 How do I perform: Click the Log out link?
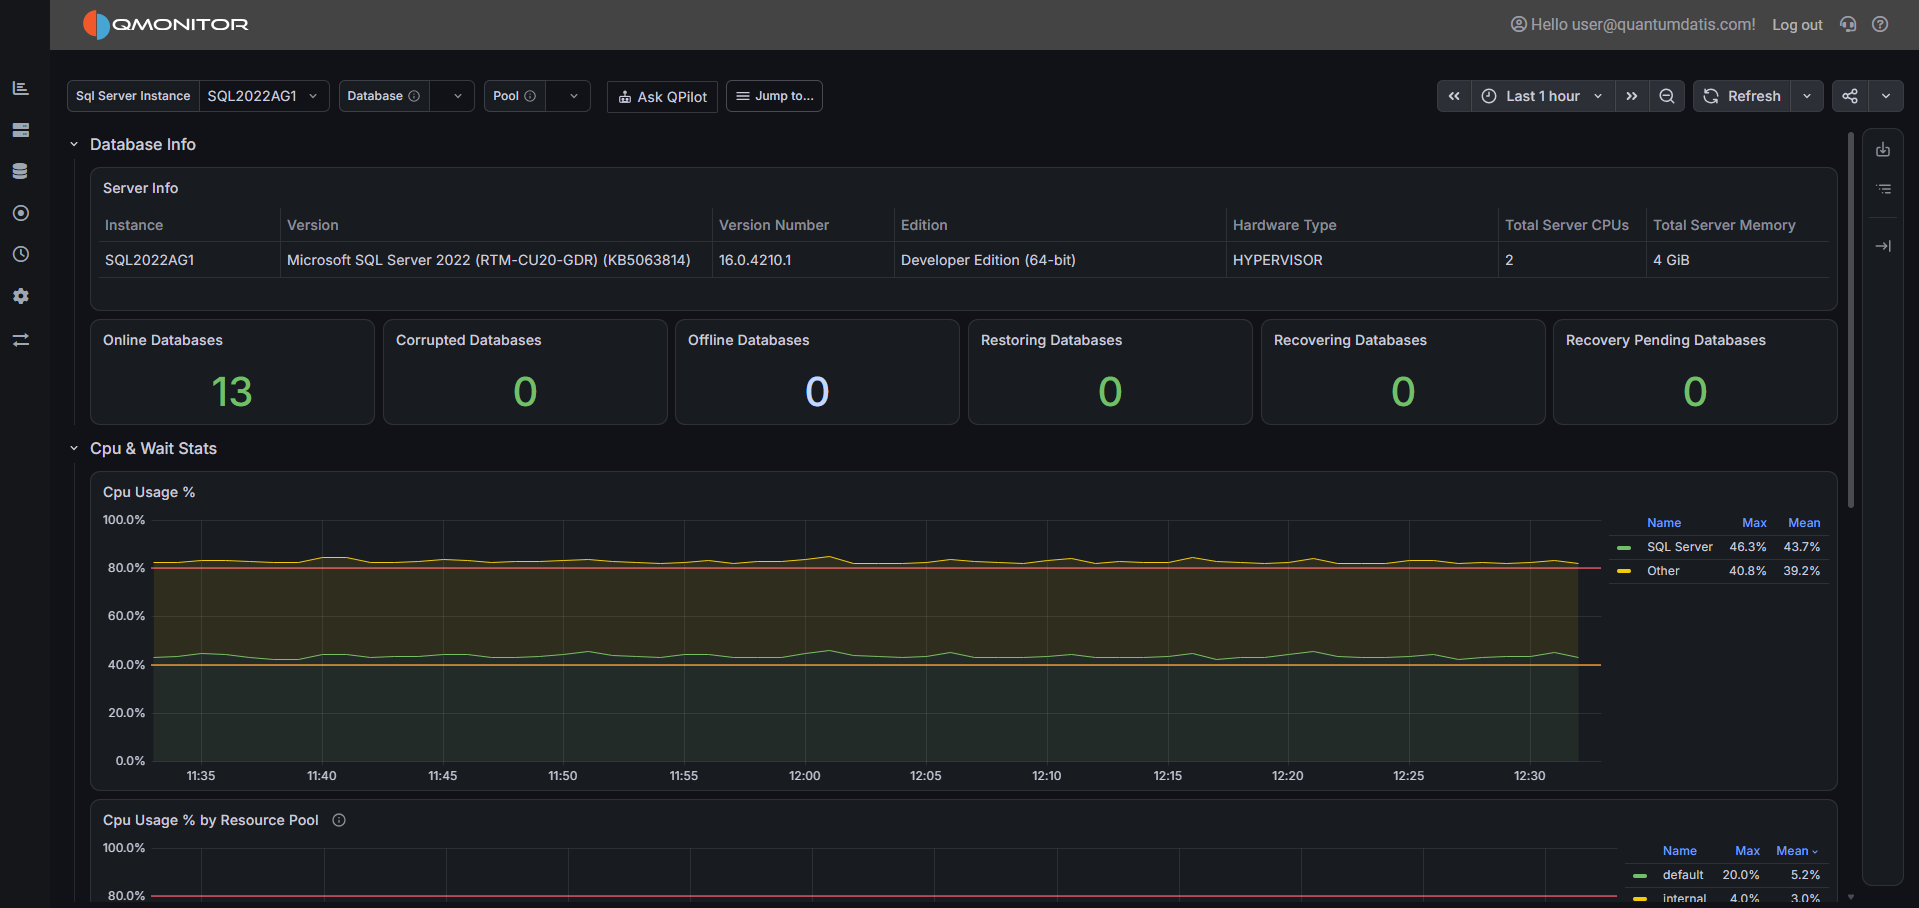[x=1797, y=25]
